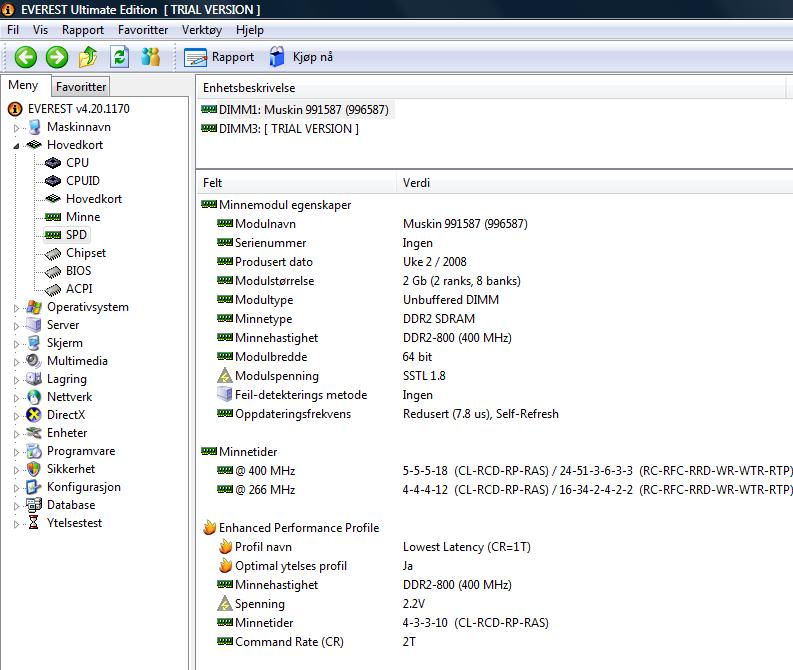Click the Verdi column header
The image size is (793, 670).
[x=594, y=183]
